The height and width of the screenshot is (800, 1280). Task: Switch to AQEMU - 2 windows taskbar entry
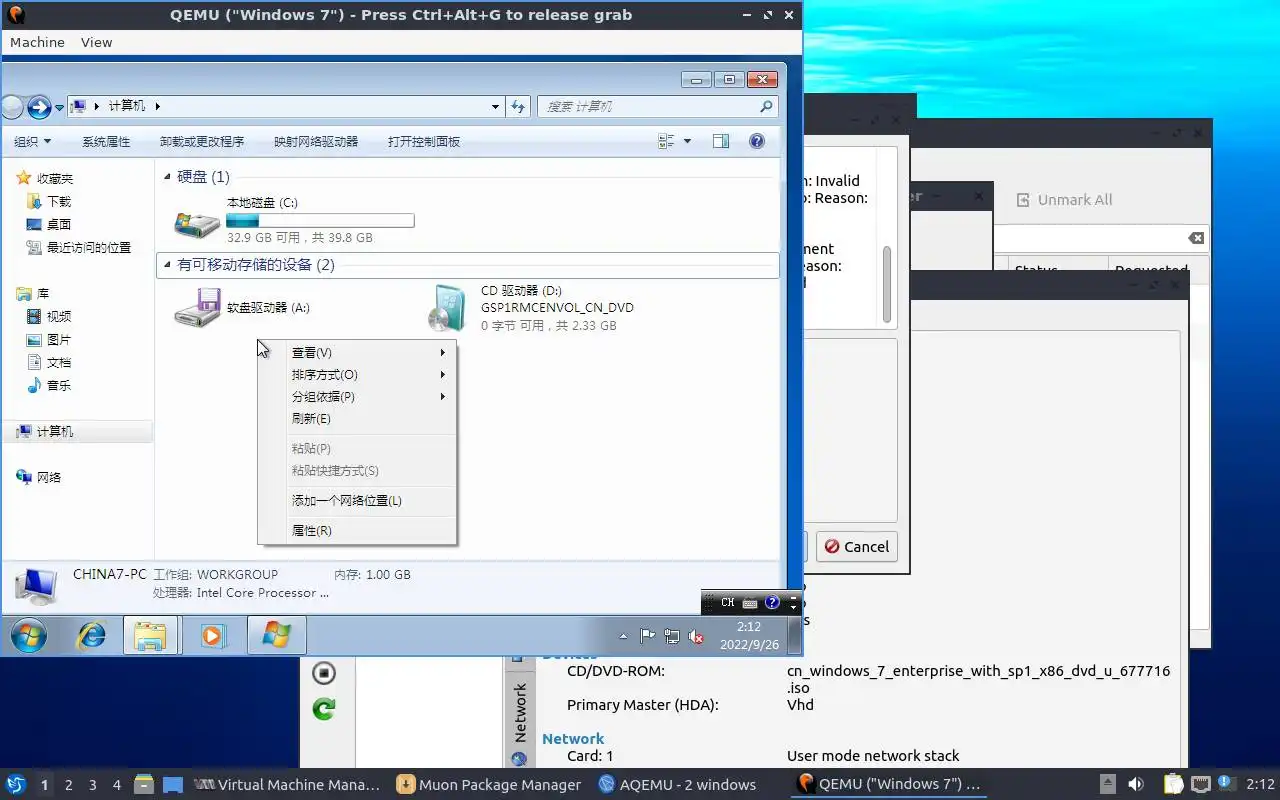coord(677,785)
